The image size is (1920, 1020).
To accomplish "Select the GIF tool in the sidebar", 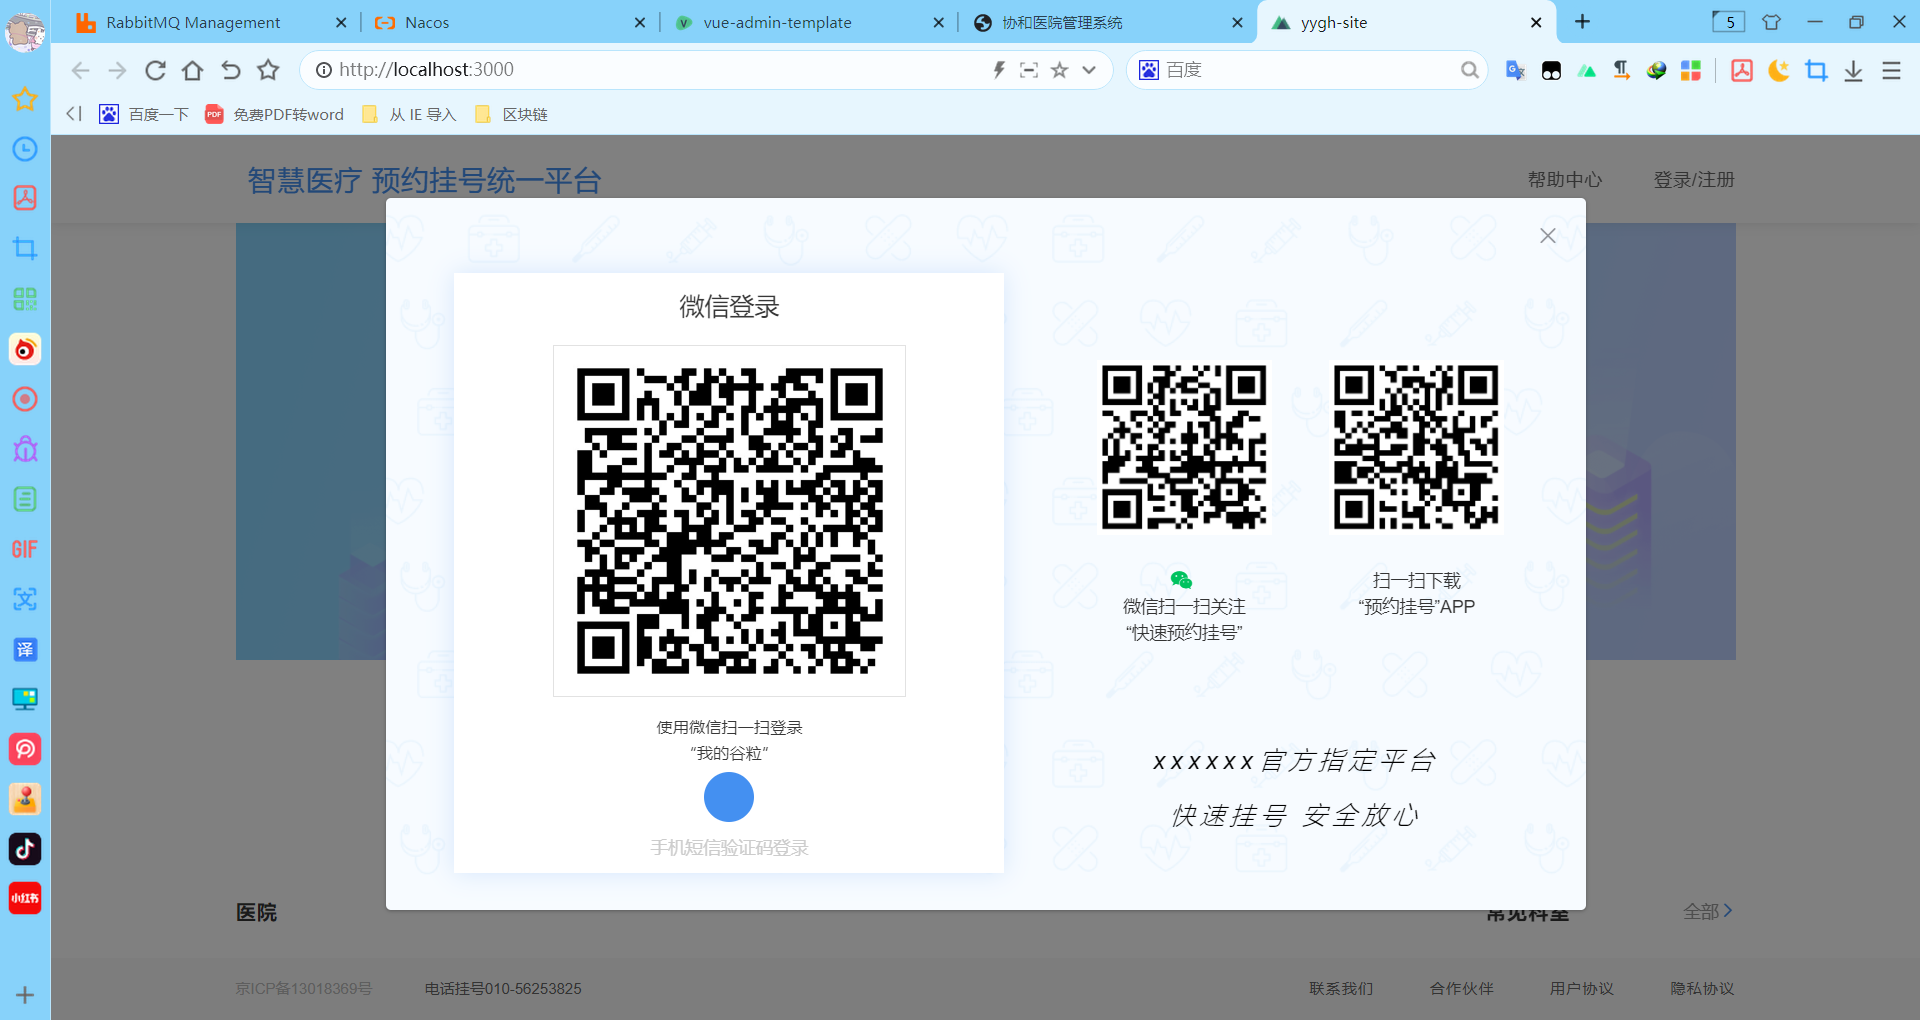I will (25, 549).
